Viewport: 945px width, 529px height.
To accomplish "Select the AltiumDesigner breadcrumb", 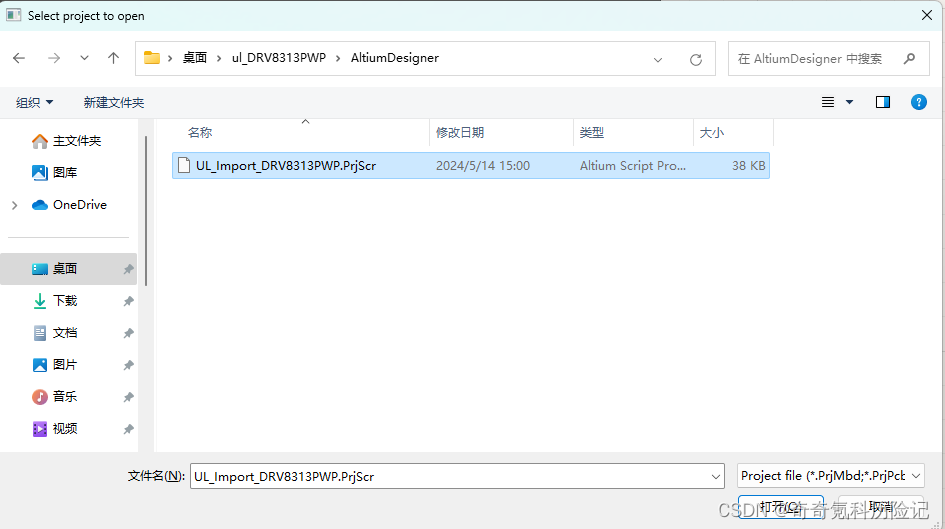I will point(395,58).
